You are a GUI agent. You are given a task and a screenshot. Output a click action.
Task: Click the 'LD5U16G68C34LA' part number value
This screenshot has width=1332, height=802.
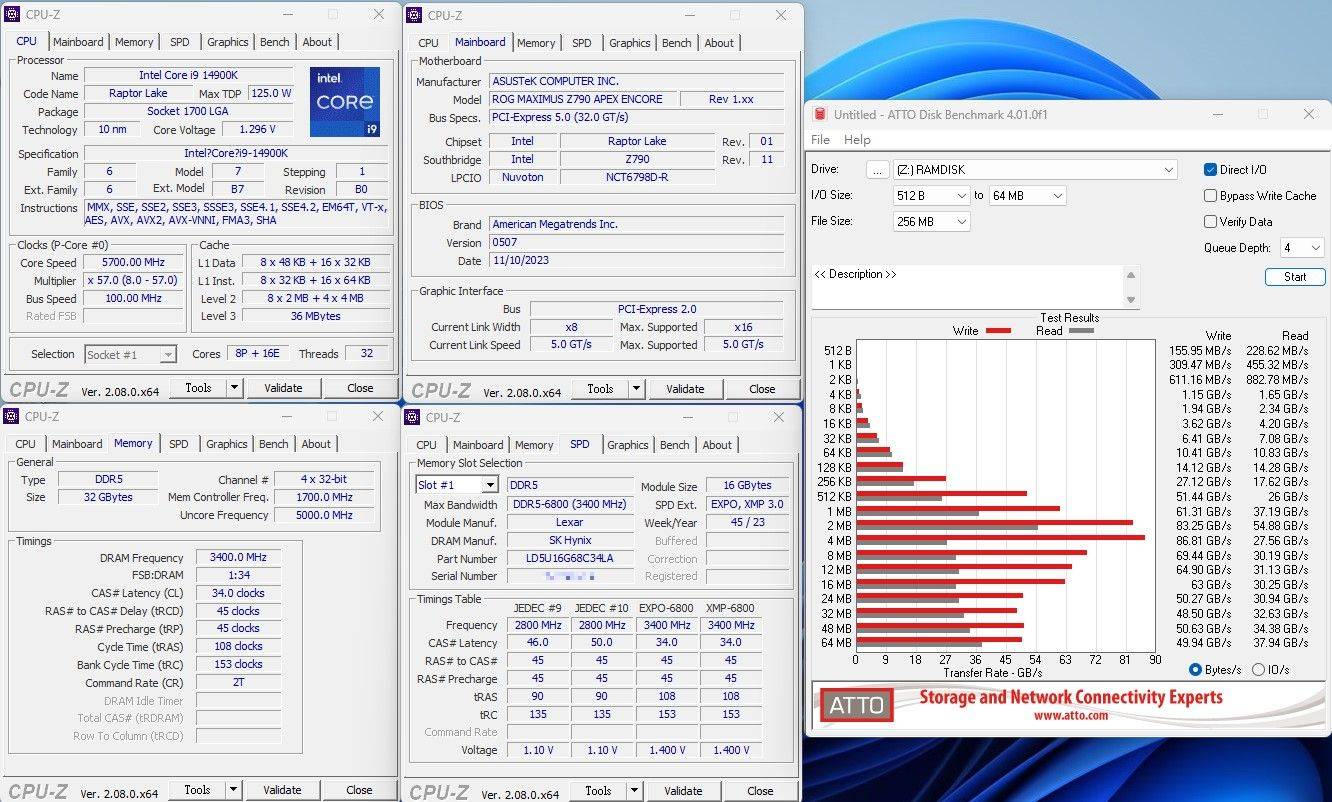569,559
